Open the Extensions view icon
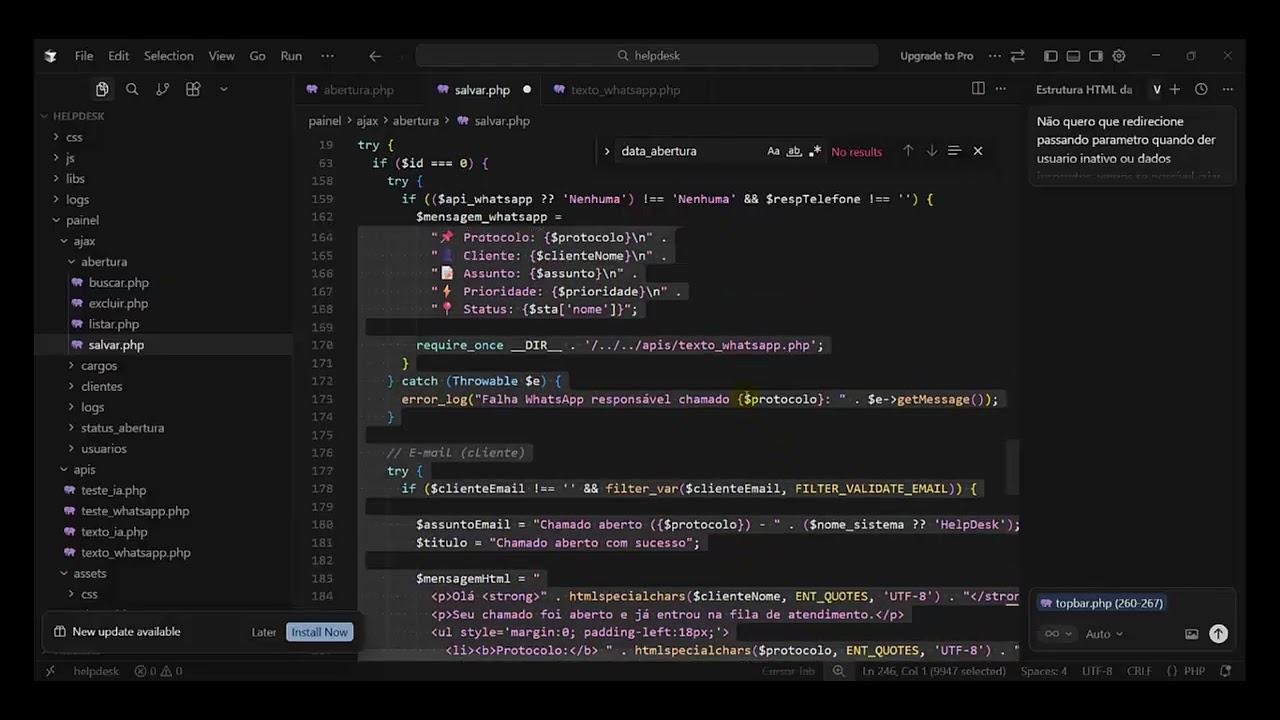The image size is (1280, 720). [193, 89]
